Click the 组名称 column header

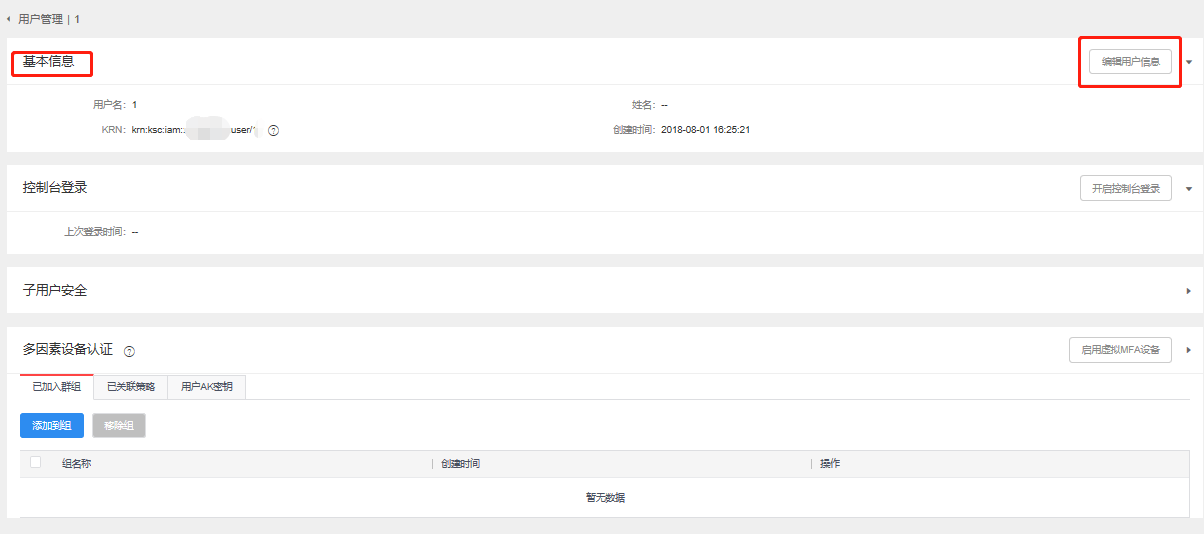pos(77,464)
